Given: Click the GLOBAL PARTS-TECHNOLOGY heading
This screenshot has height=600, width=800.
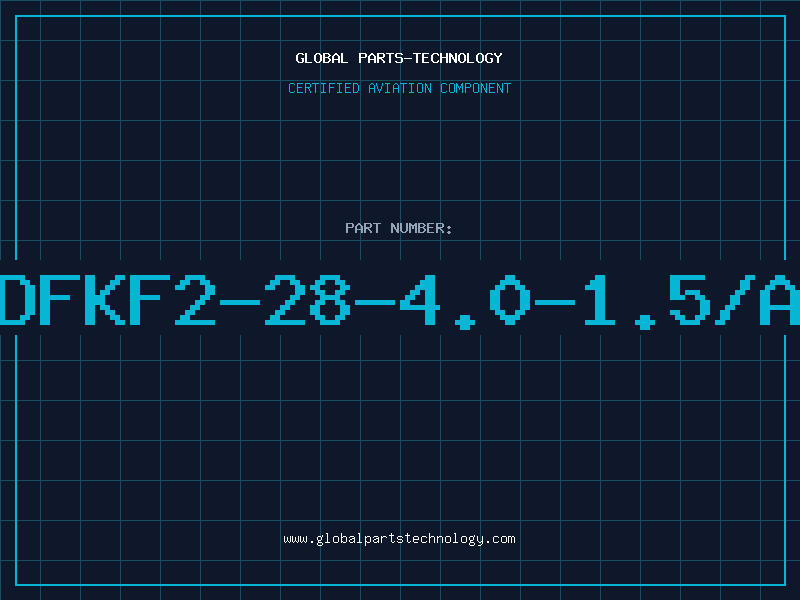Looking at the screenshot, I should coord(399,58).
